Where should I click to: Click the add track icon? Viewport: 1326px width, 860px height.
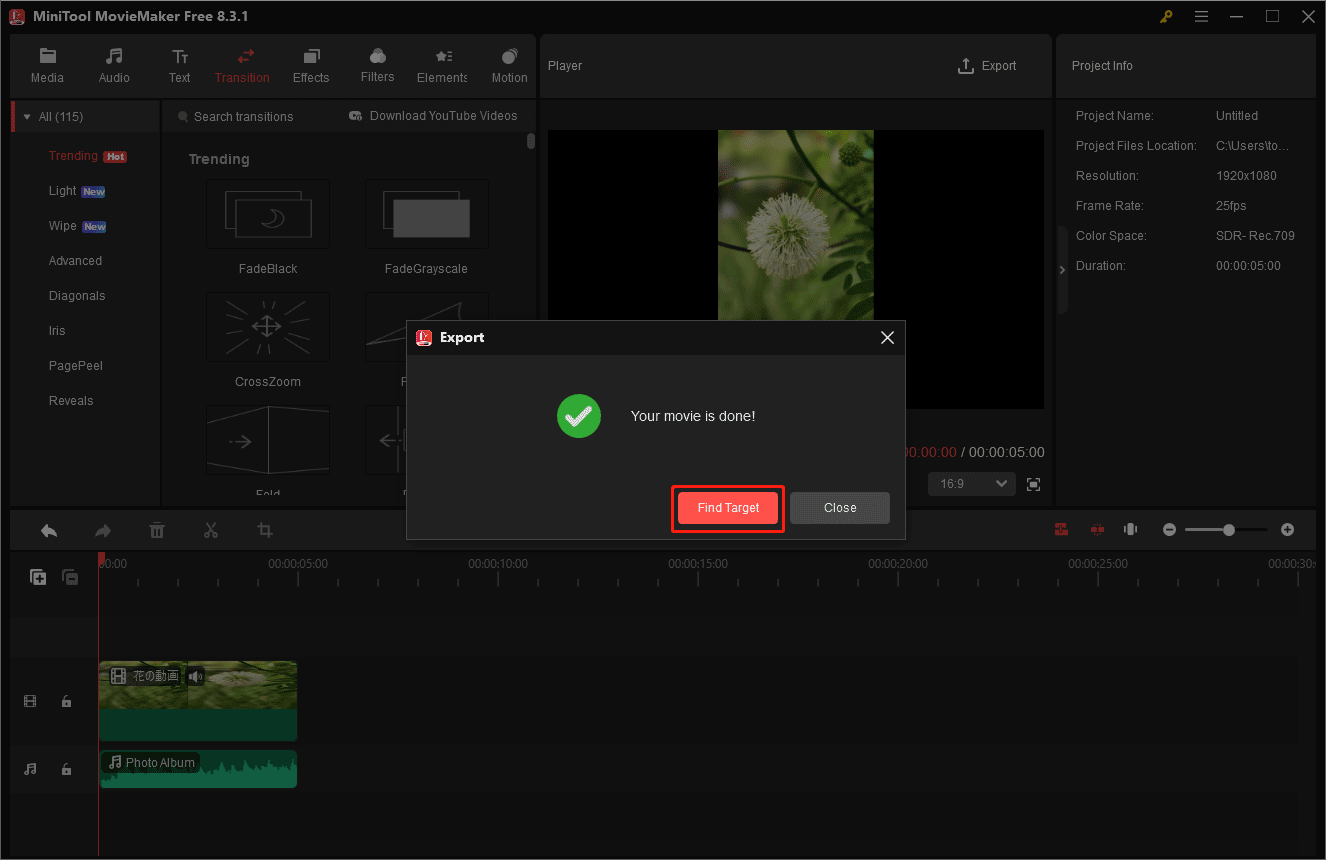[x=38, y=577]
